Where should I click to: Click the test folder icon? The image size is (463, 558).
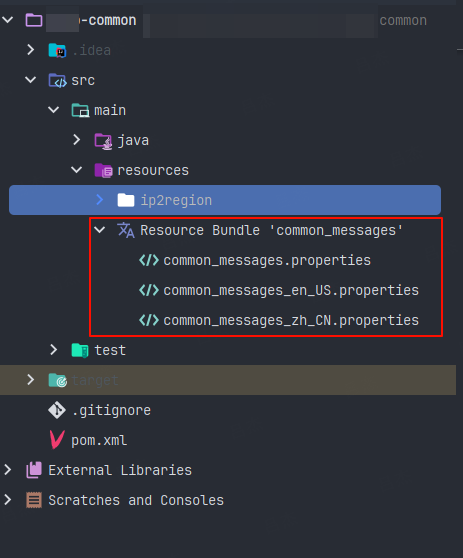pos(80,350)
